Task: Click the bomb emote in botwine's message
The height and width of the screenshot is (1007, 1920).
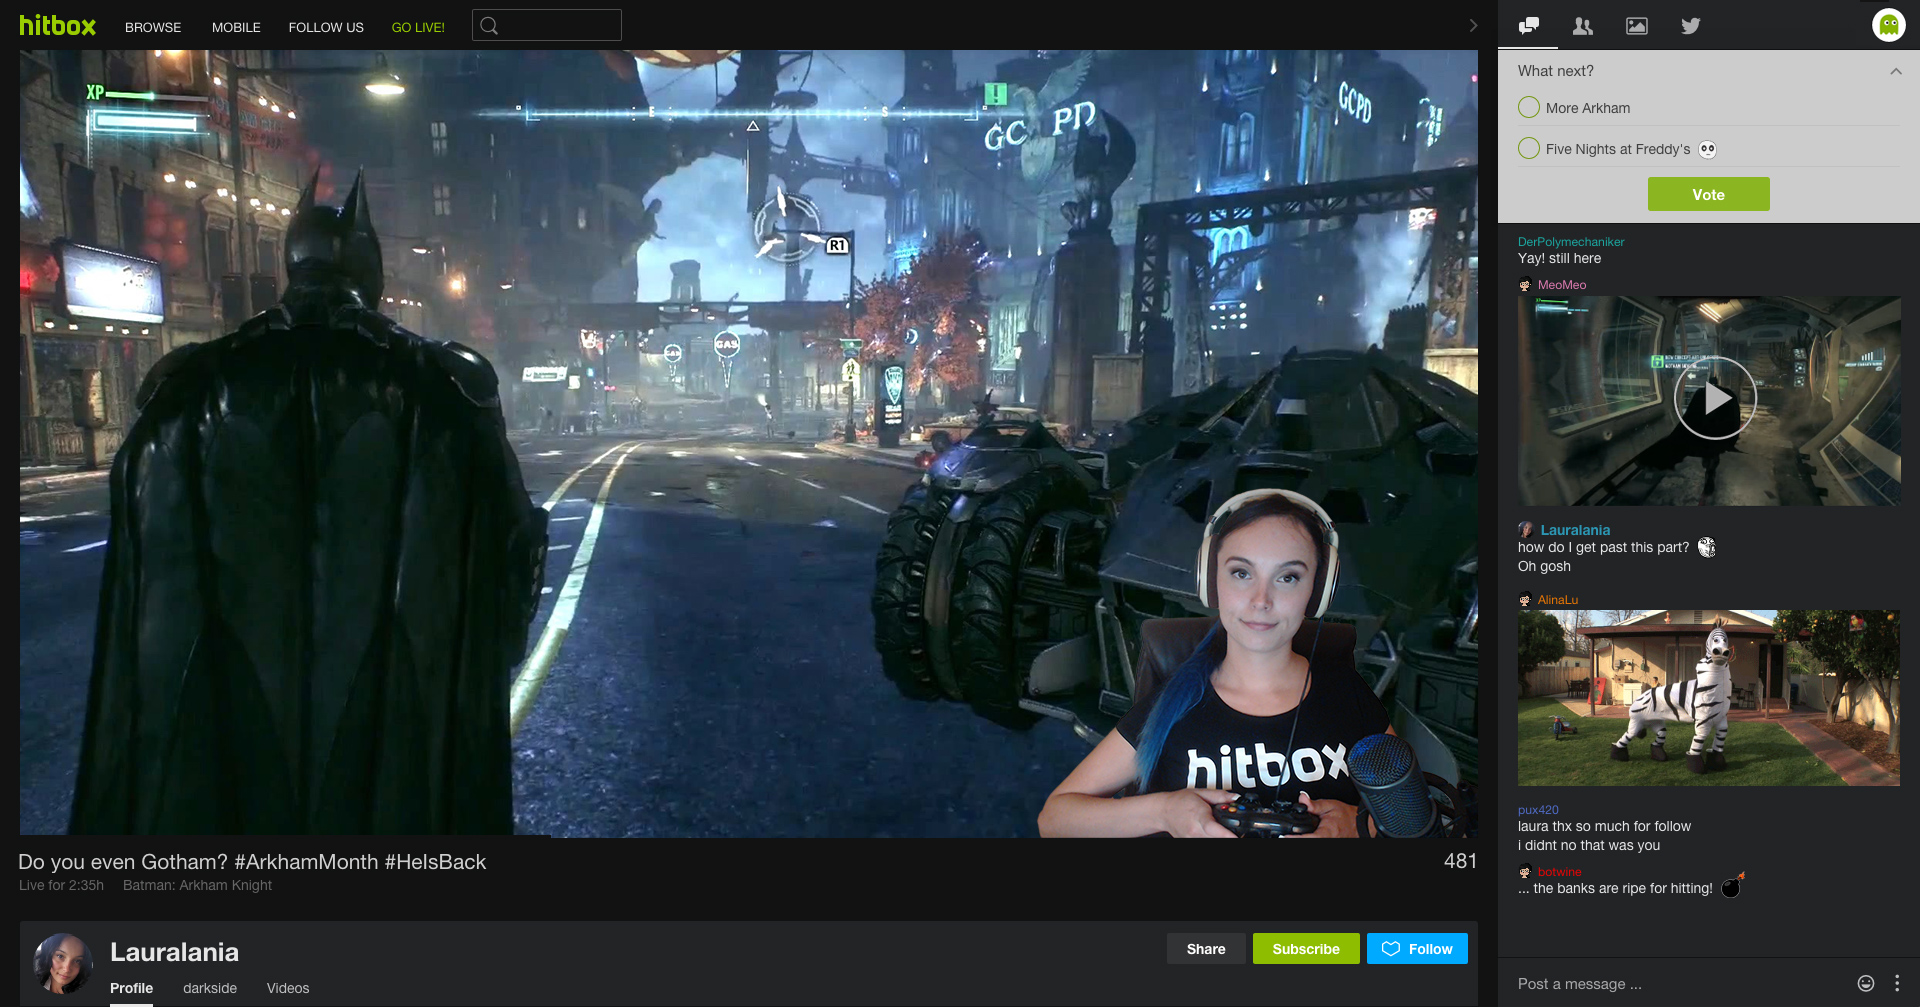Action: (x=1732, y=885)
